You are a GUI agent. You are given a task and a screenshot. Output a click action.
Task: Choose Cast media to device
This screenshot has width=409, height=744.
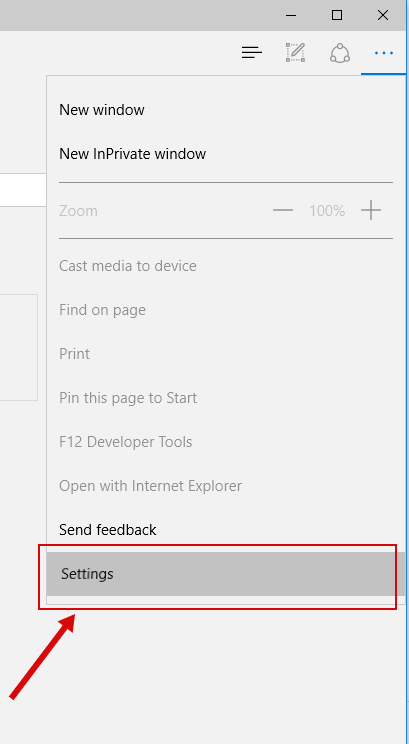128,266
